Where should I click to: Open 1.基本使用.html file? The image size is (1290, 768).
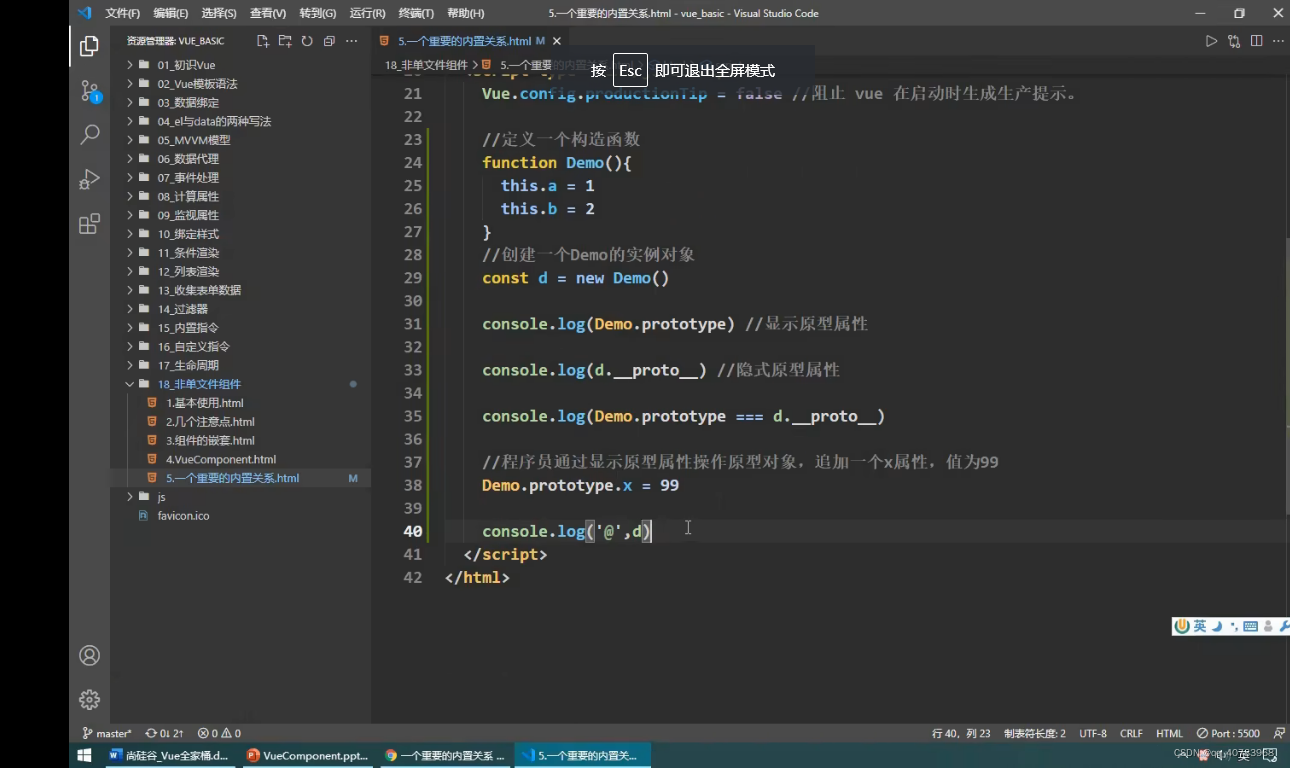point(204,403)
